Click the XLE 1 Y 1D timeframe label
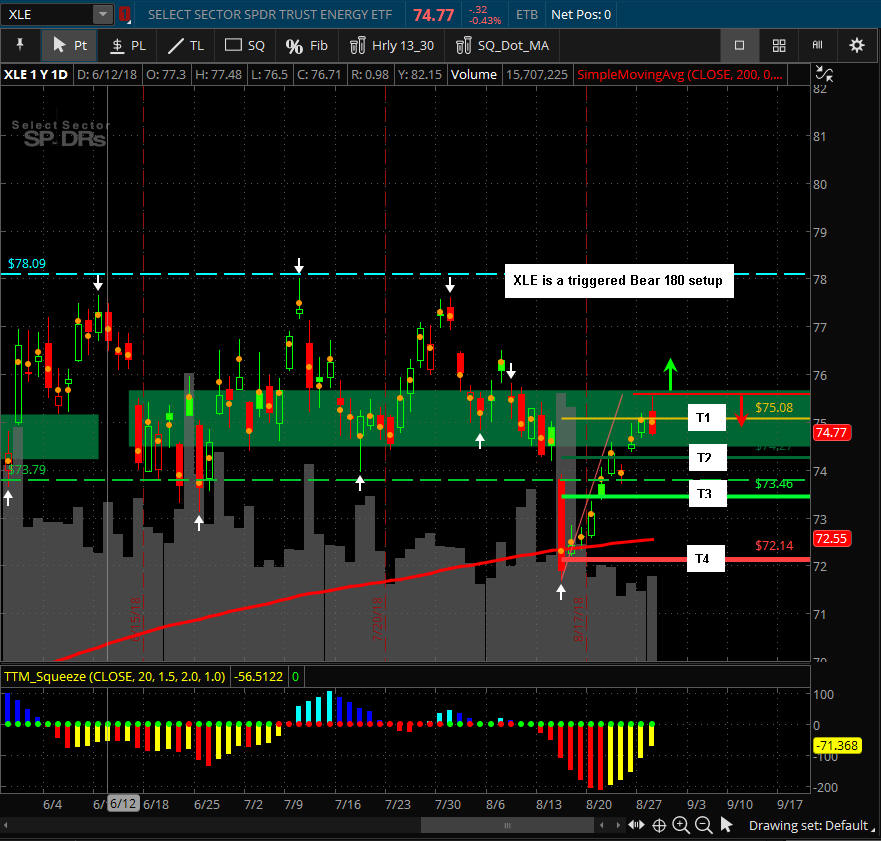This screenshot has width=881, height=841. (36, 74)
